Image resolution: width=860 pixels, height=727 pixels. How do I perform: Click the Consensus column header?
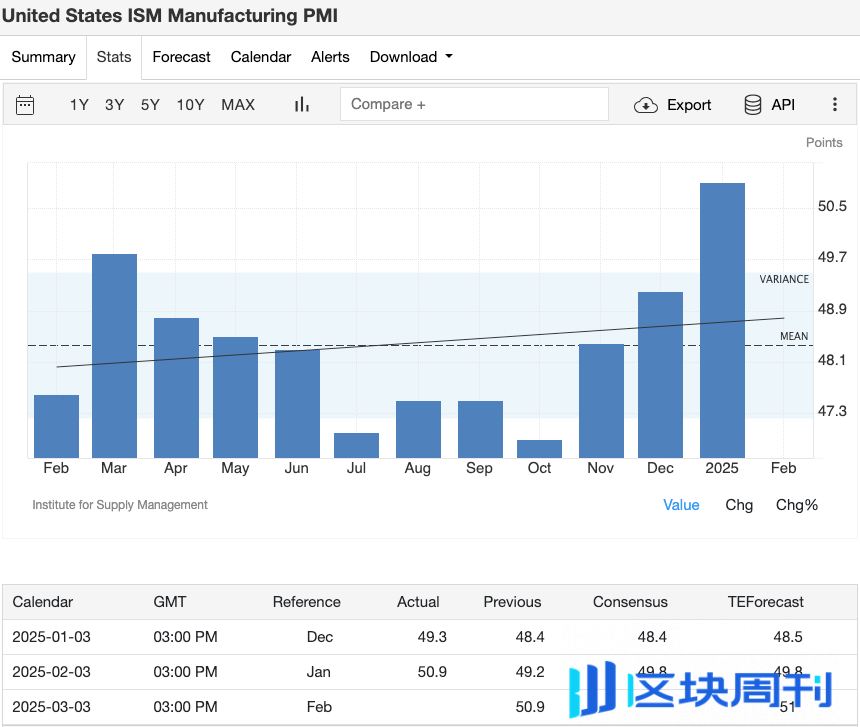(630, 602)
